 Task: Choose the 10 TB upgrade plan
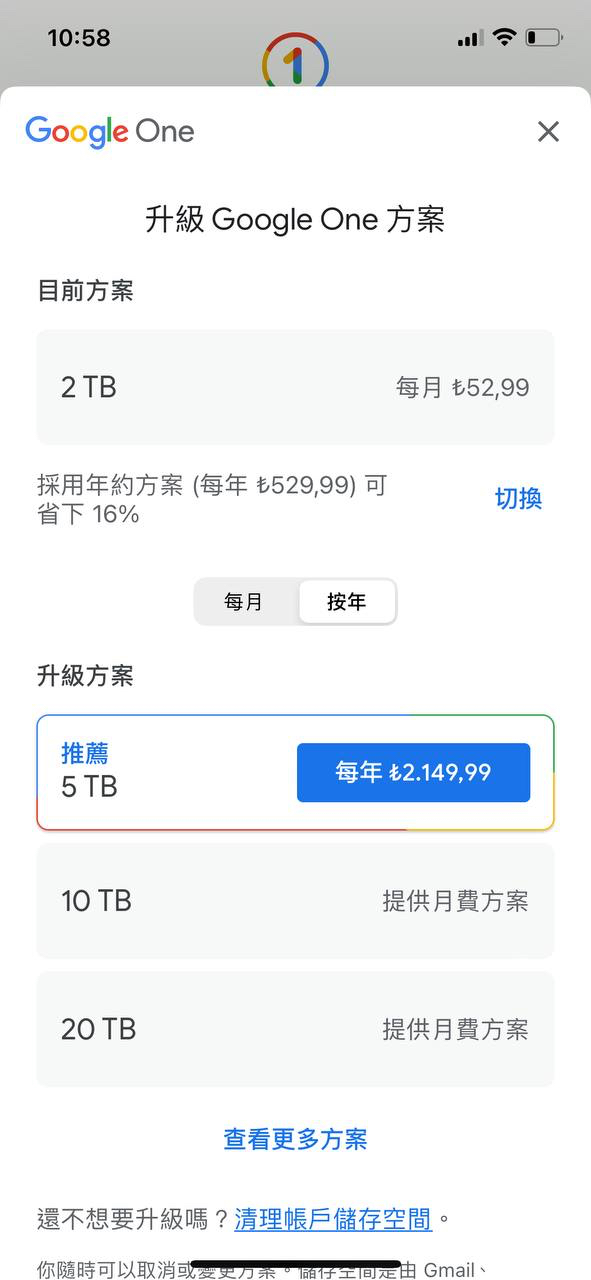pyautogui.click(x=295, y=901)
